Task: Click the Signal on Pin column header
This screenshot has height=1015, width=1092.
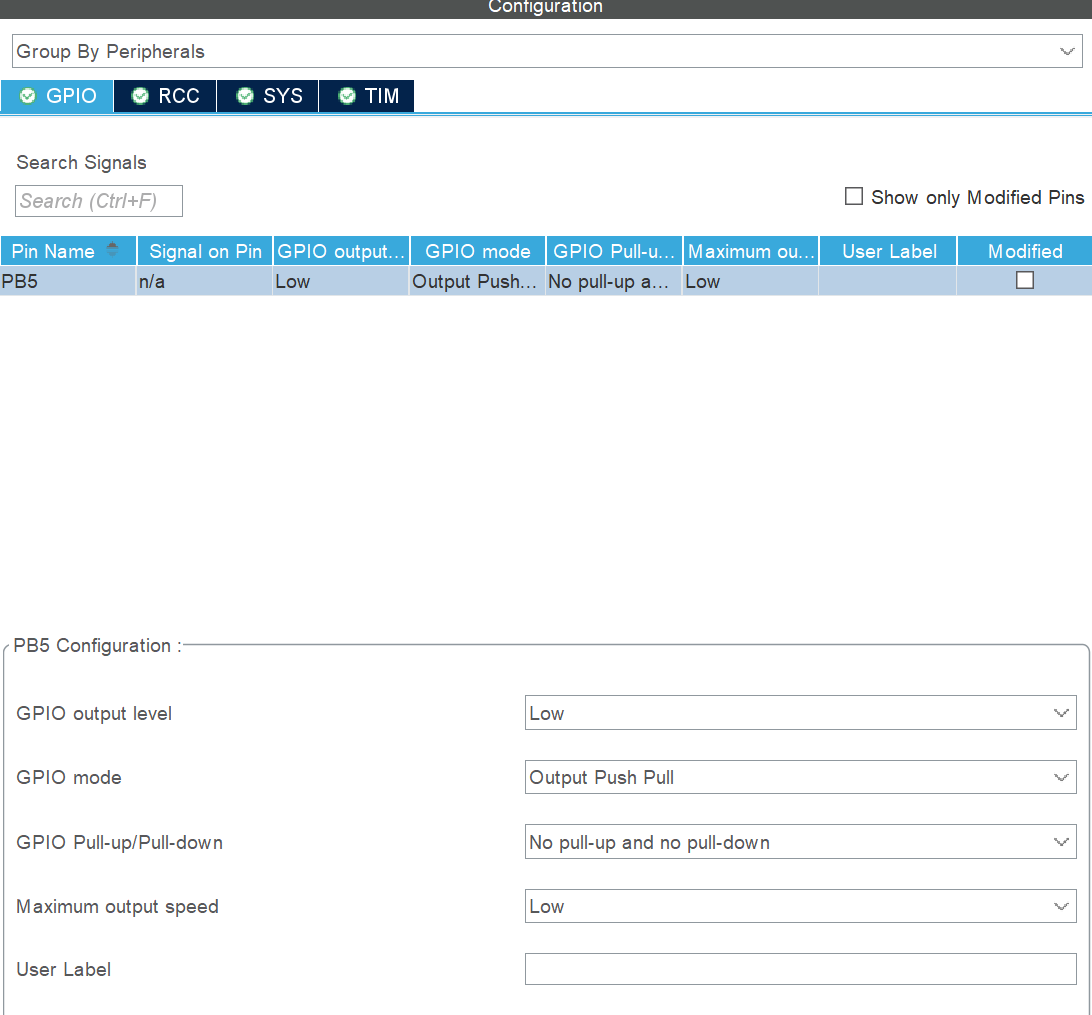Action: 204,250
